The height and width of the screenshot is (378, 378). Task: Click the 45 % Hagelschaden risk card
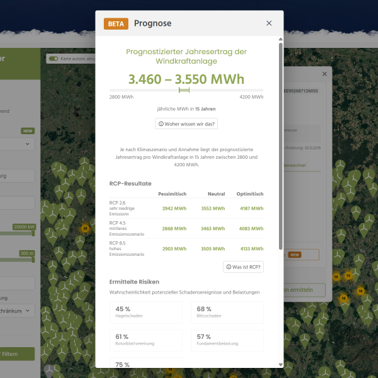pos(146,312)
